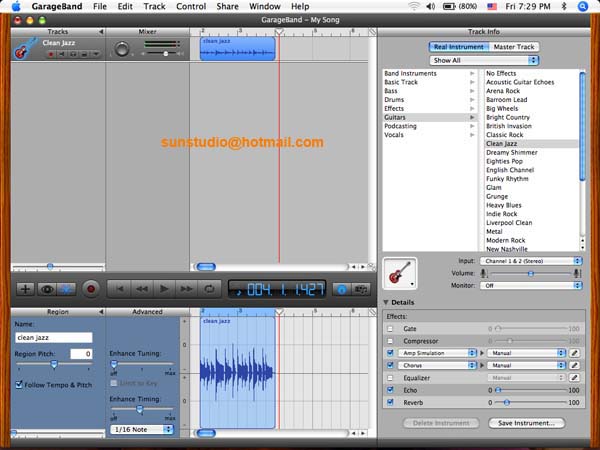This screenshot has height=450, width=600.
Task: Open the 1/16 Note timing dropdown
Action: [142, 429]
